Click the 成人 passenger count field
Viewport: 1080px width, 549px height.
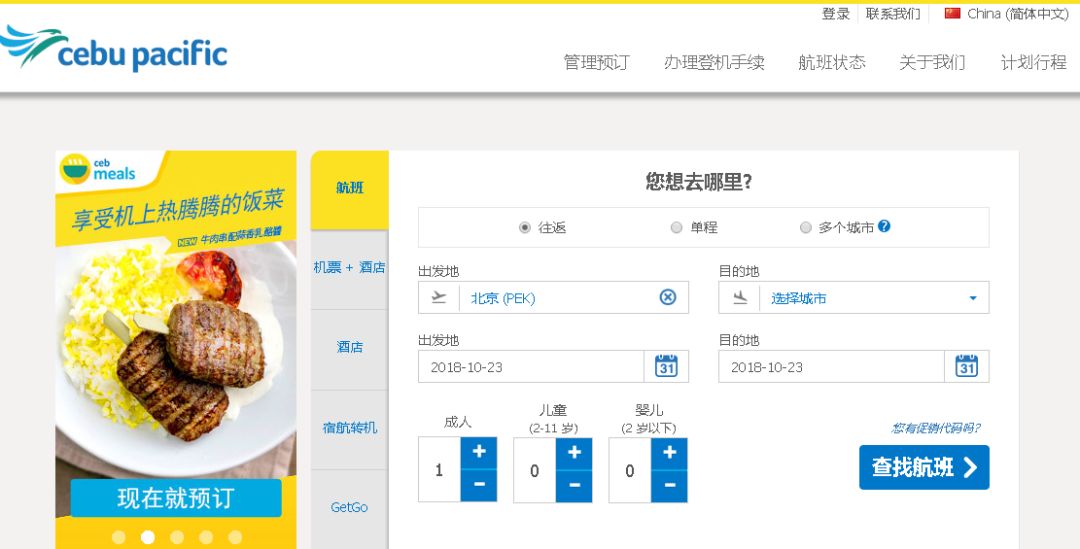click(x=439, y=470)
